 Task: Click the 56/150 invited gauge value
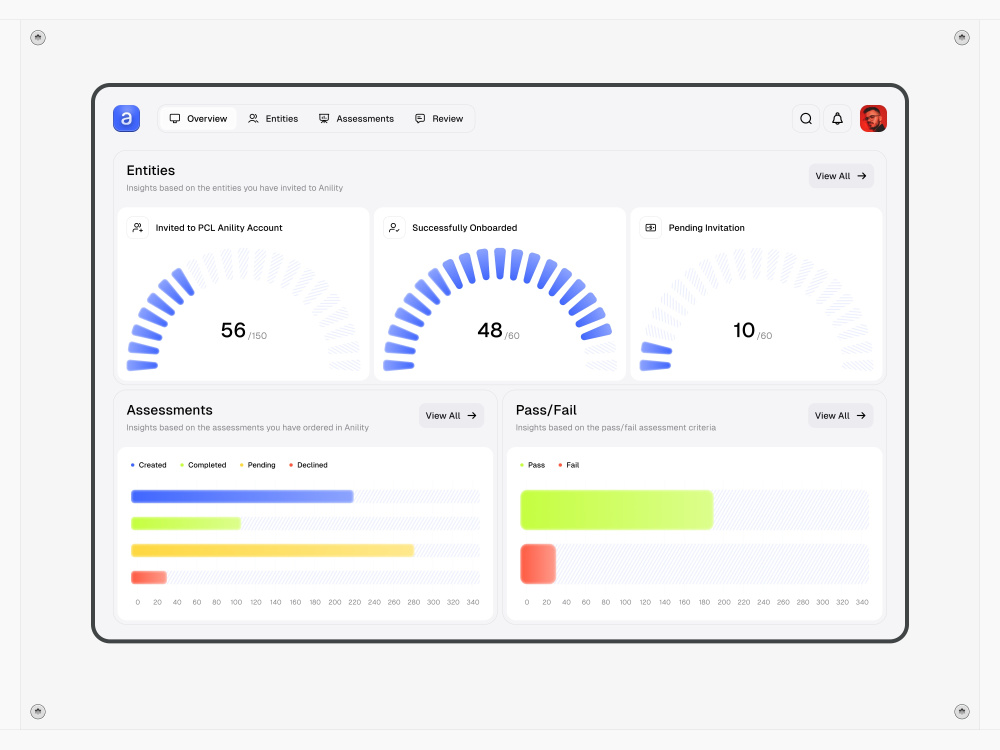point(244,330)
